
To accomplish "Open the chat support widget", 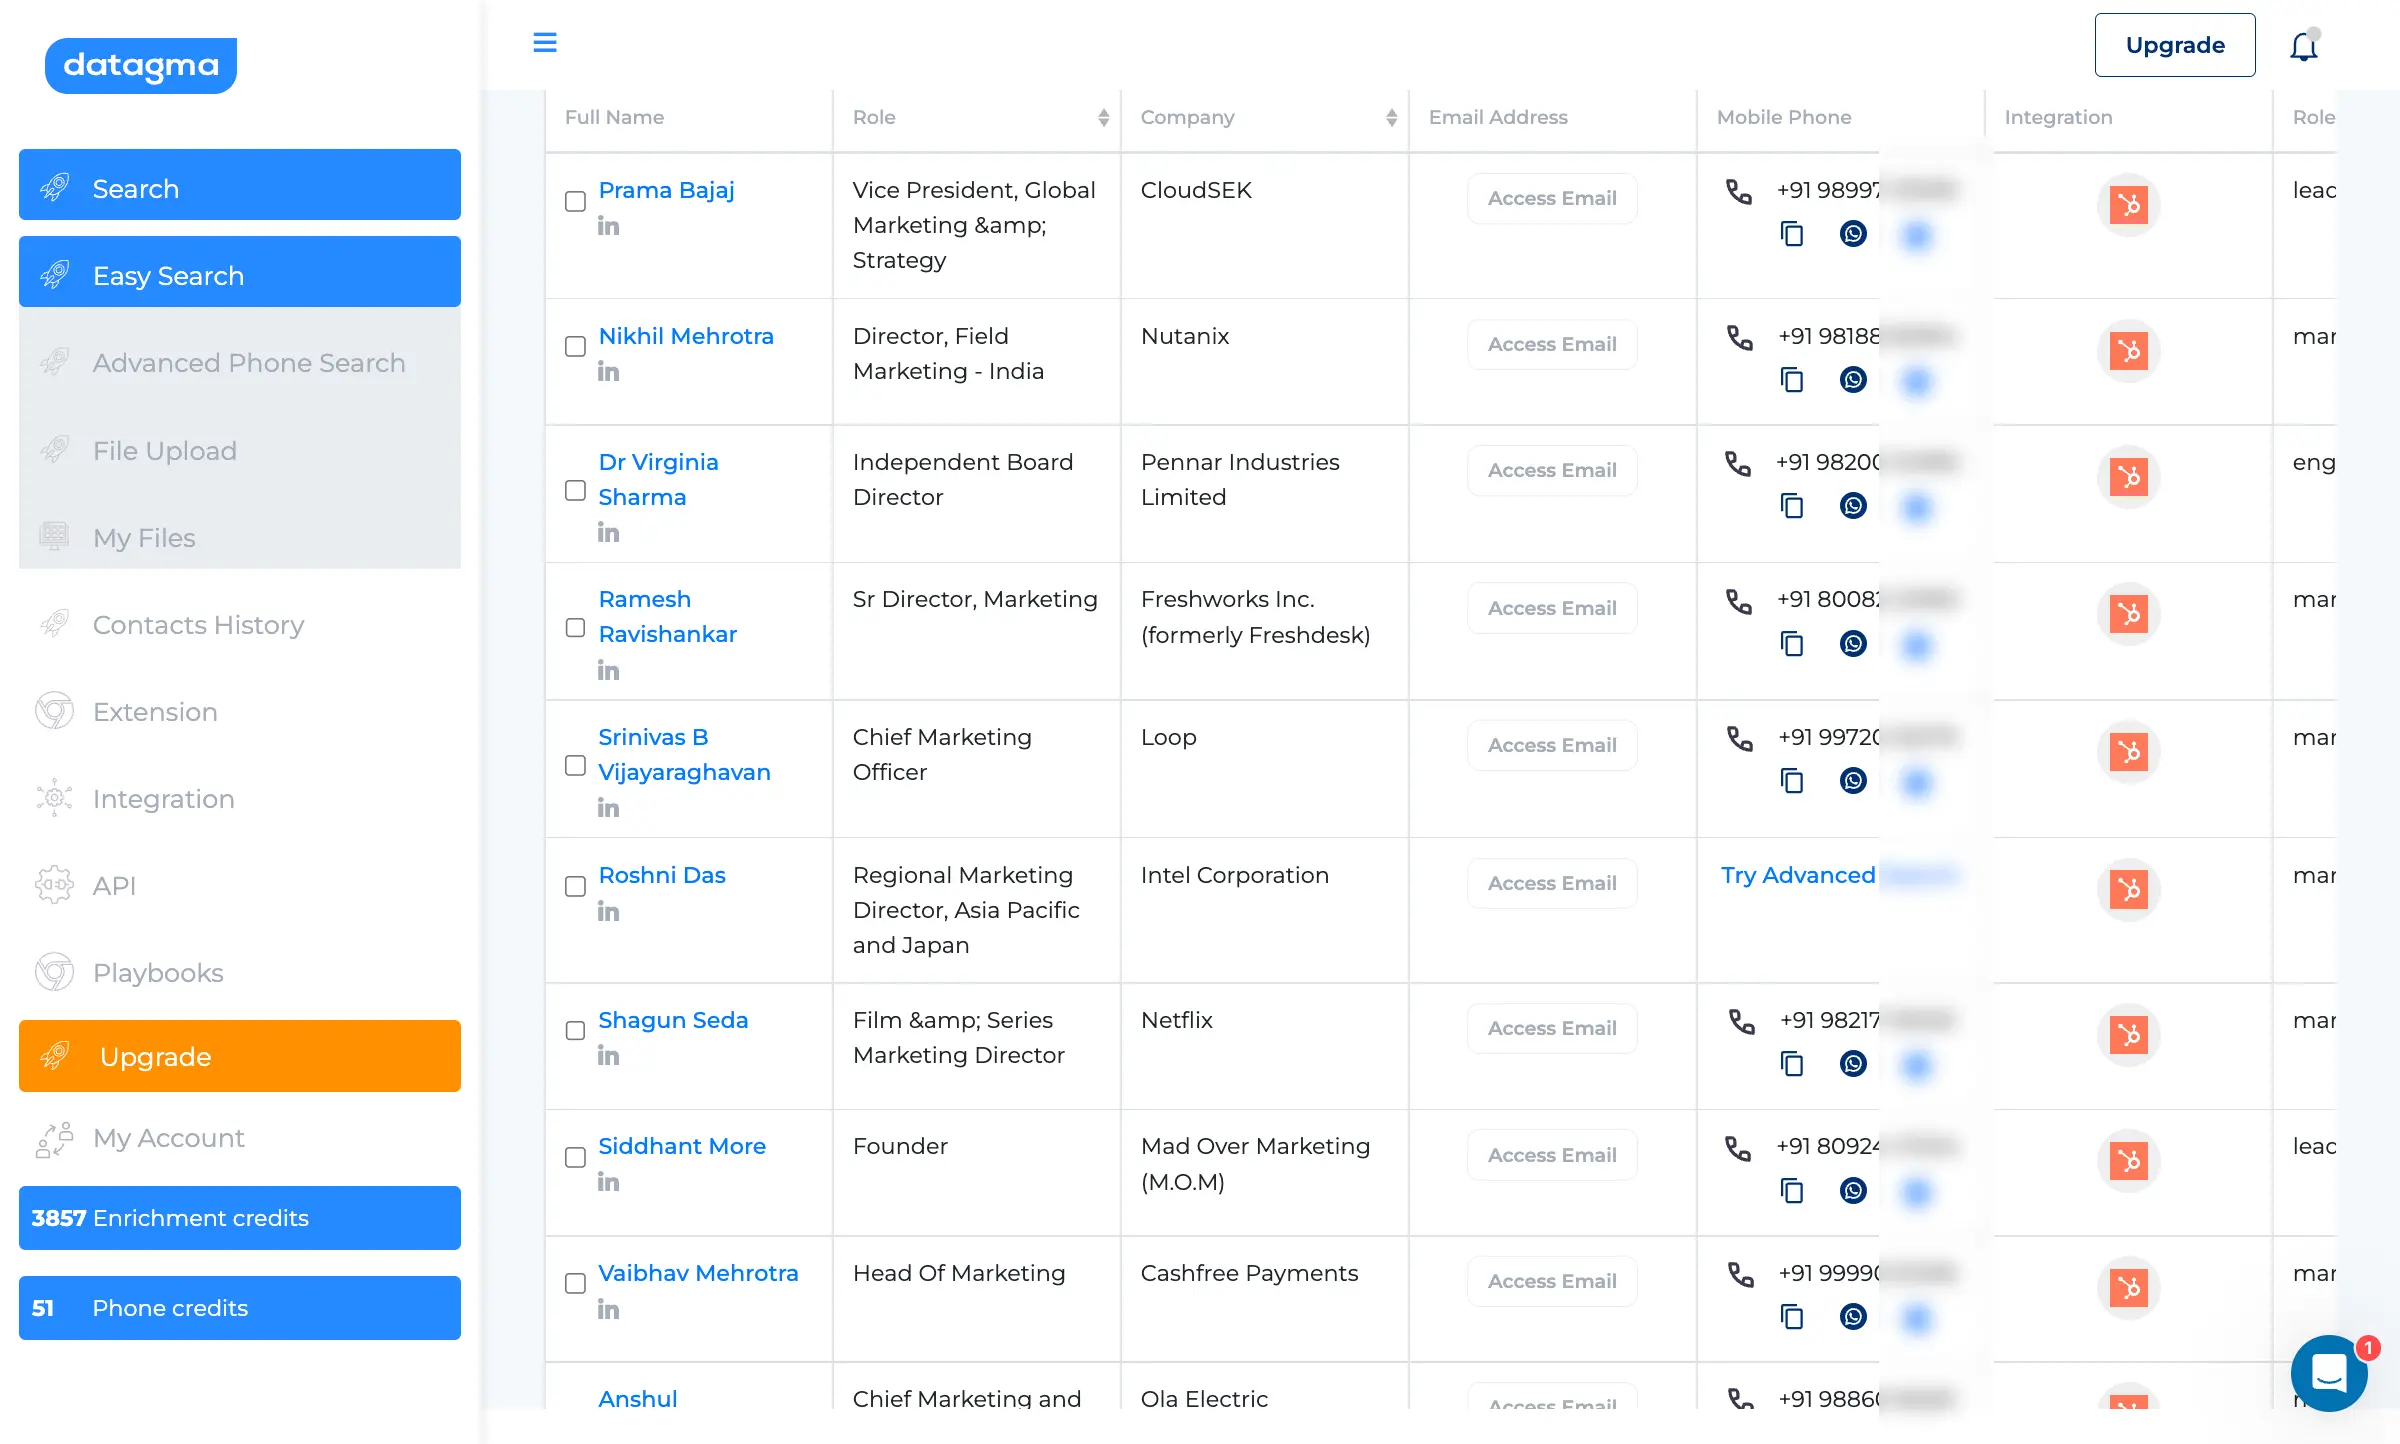I will (x=2329, y=1372).
